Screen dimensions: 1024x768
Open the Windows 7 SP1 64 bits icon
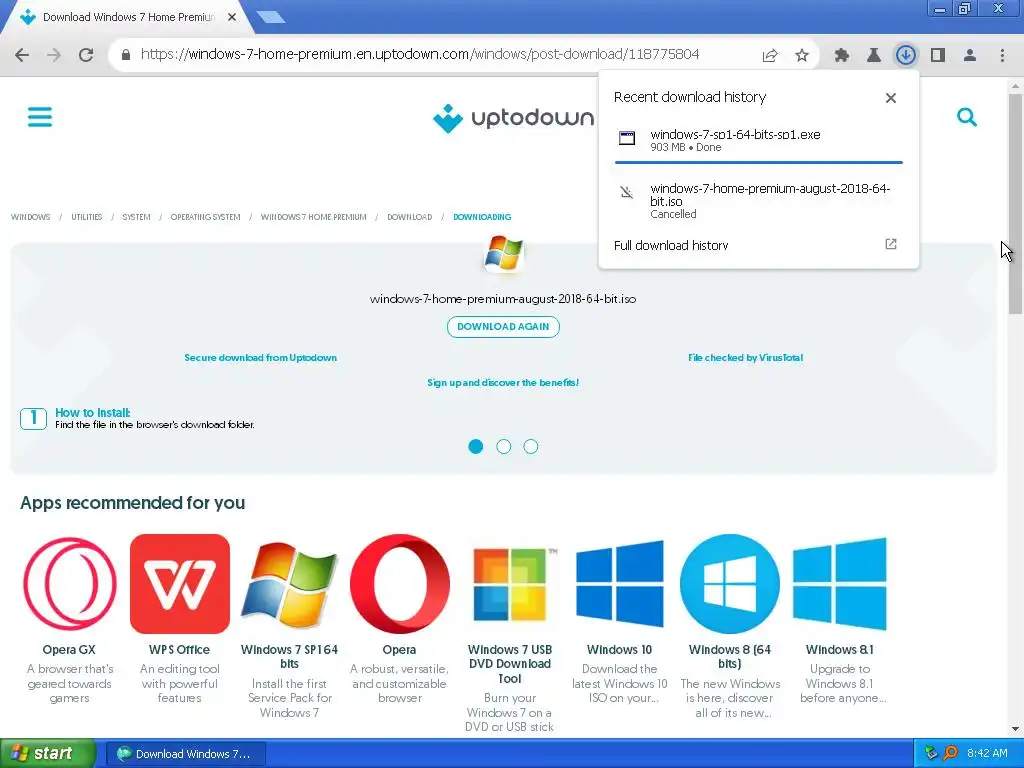289,584
